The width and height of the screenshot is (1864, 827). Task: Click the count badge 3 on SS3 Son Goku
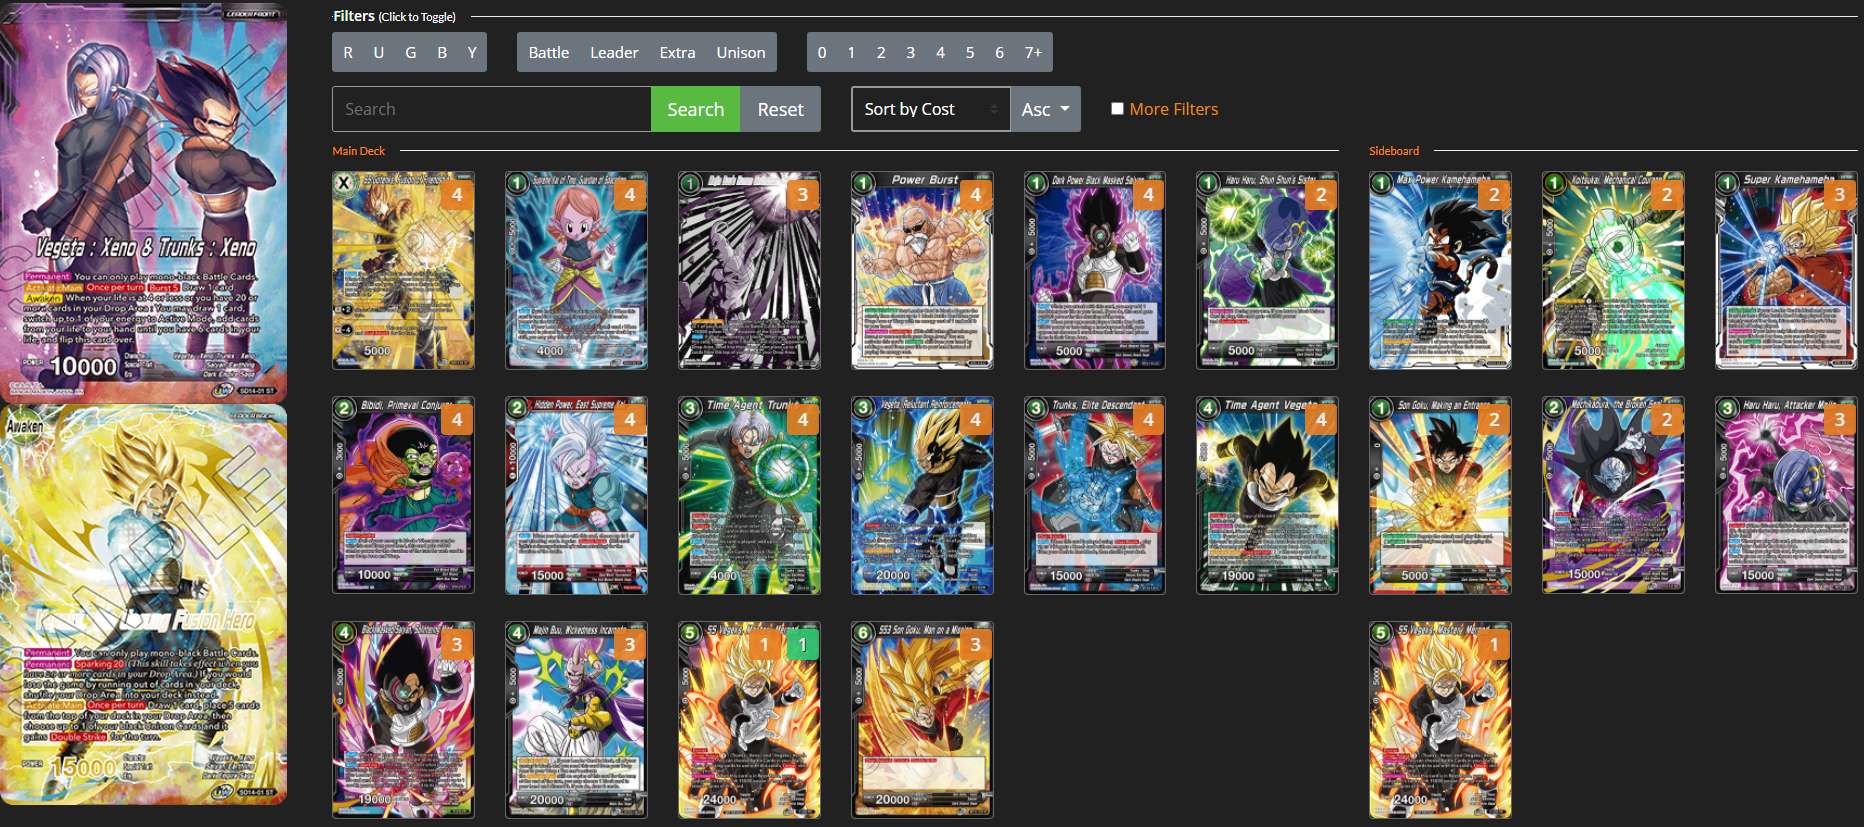tap(975, 645)
